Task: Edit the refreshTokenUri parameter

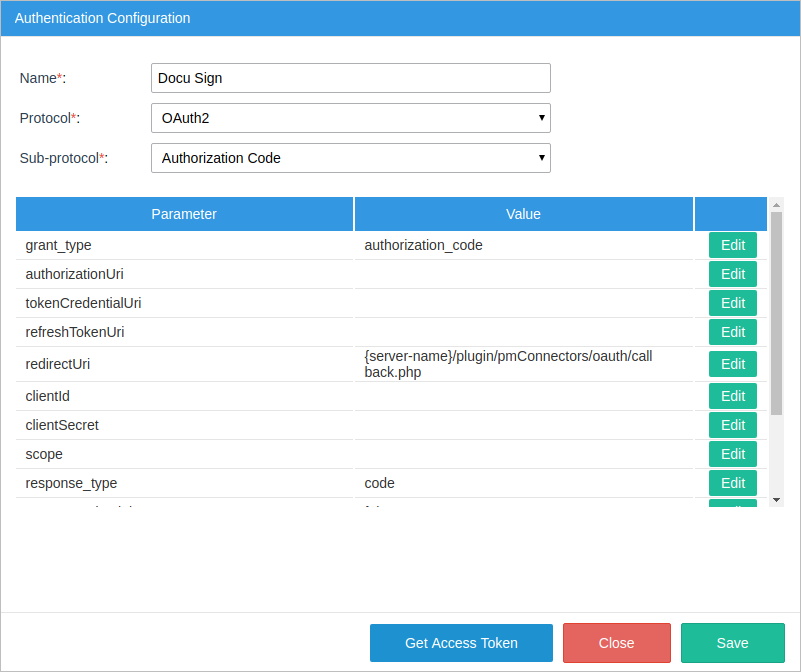Action: coord(732,332)
